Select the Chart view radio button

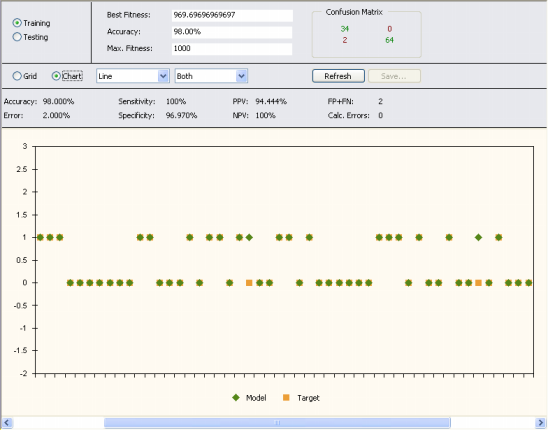(x=56, y=76)
